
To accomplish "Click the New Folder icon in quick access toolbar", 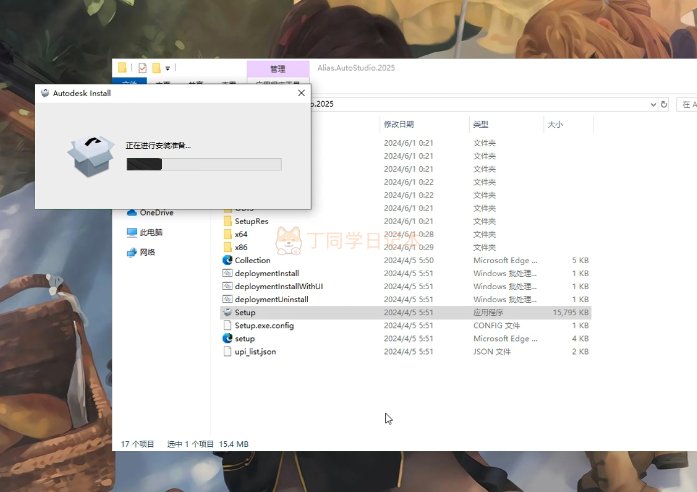I will click(x=156, y=68).
